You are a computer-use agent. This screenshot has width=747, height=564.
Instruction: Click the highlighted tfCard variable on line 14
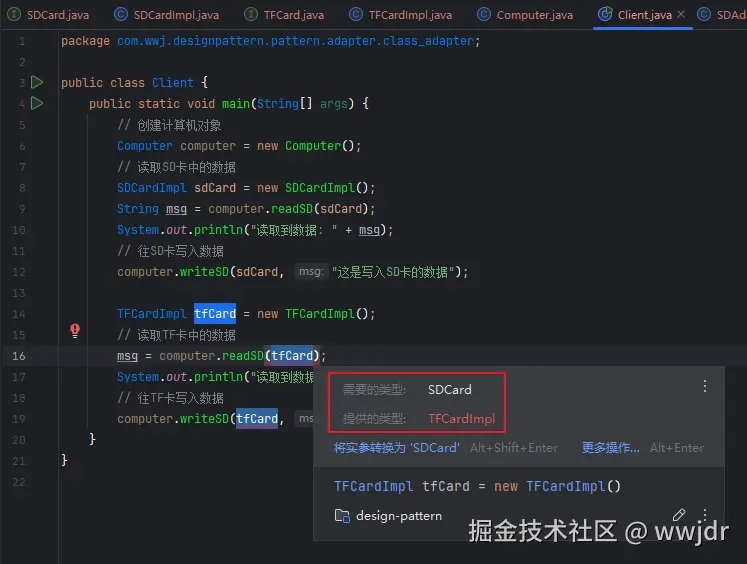(x=215, y=314)
